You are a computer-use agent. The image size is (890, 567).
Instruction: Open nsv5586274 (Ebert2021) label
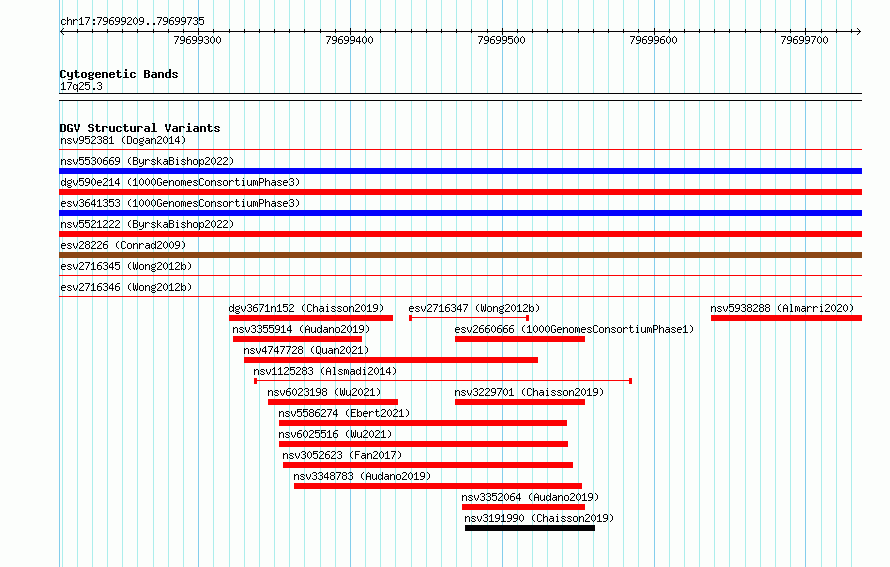[x=344, y=413]
